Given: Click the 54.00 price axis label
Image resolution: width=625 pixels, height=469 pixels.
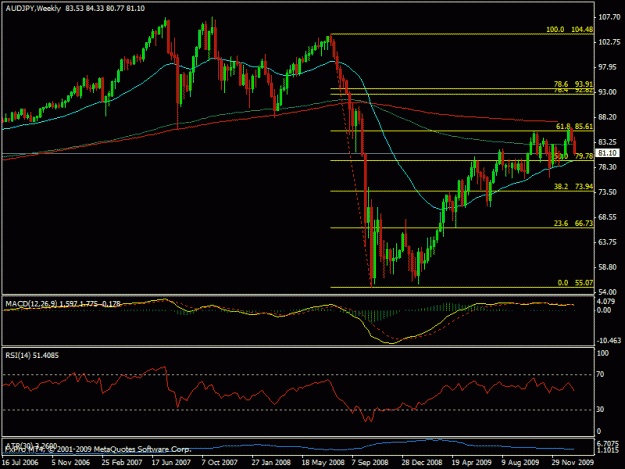Looking at the screenshot, I should (609, 292).
